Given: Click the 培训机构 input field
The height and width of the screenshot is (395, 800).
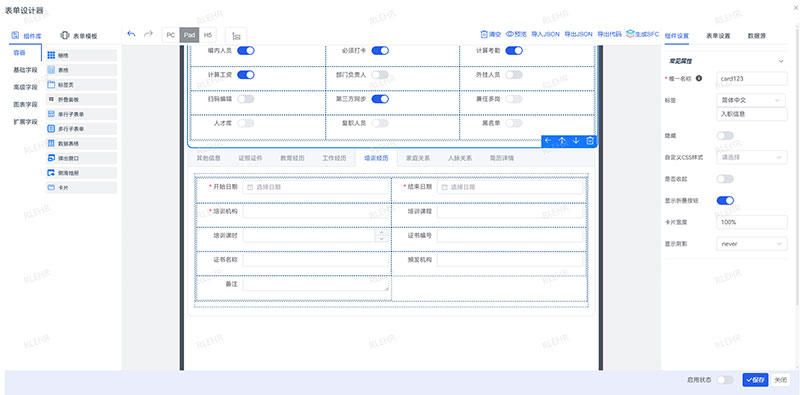Looking at the screenshot, I should coord(316,211).
